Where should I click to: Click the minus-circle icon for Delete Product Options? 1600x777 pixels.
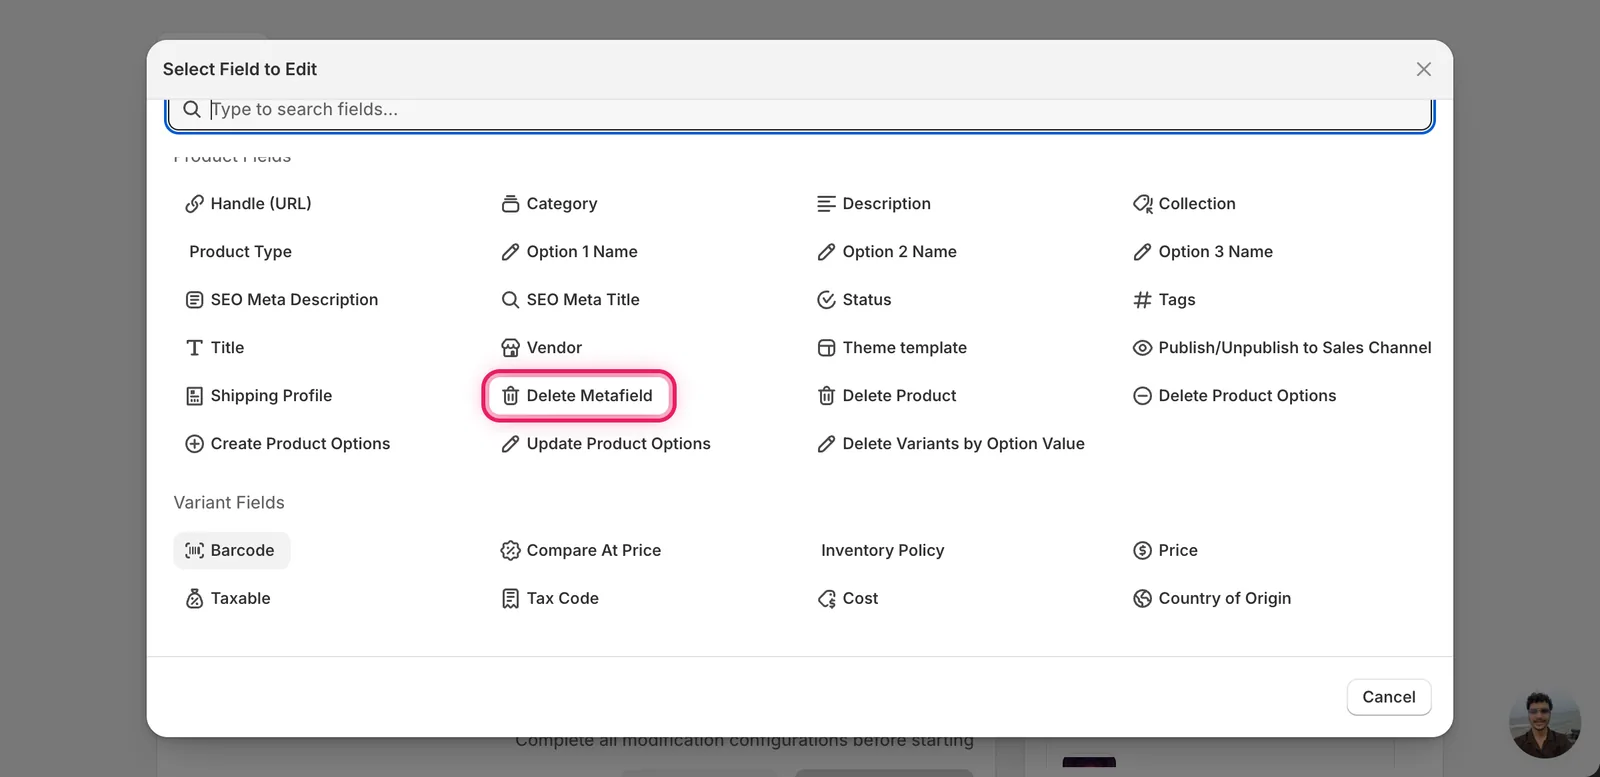click(x=1142, y=396)
